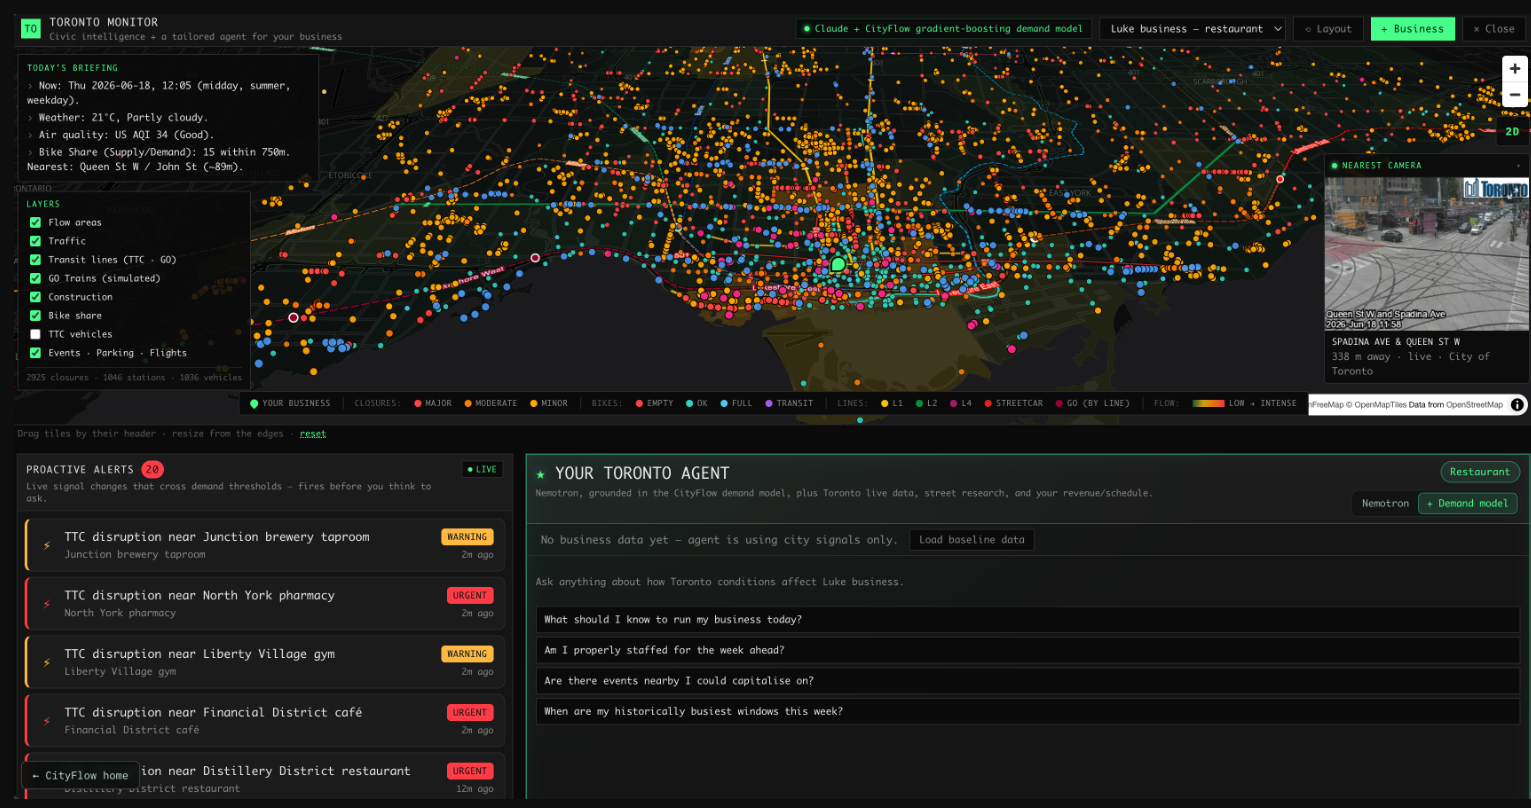Open the OpenMapTiles attribution link

click(1382, 404)
